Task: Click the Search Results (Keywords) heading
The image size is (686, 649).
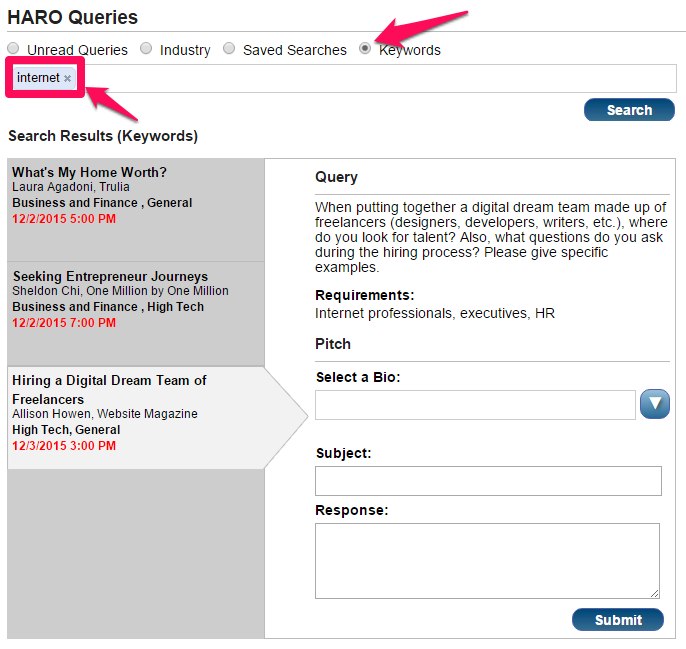Action: 103,136
